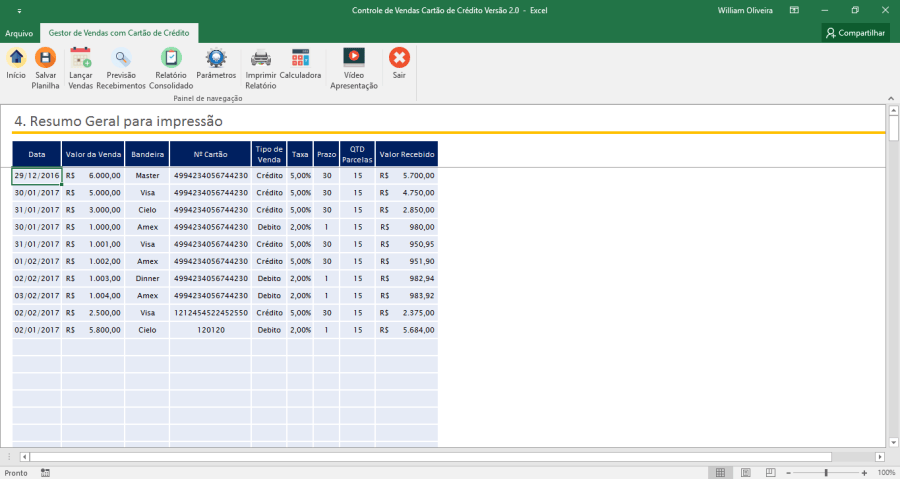Select Valor Recebido cell 4.750,00

406,193
